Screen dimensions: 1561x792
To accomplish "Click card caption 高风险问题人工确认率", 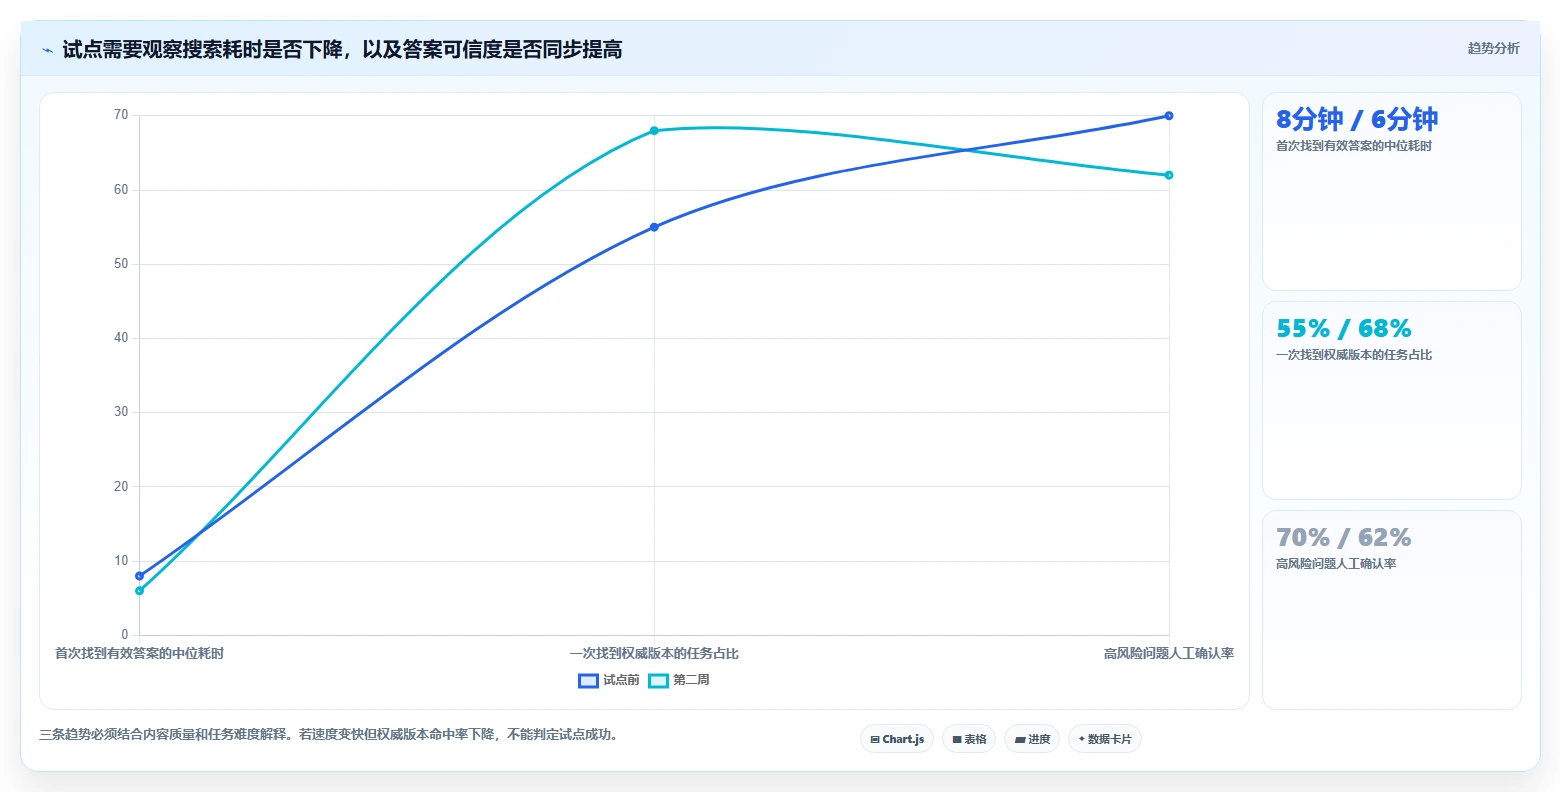I will [x=1336, y=564].
